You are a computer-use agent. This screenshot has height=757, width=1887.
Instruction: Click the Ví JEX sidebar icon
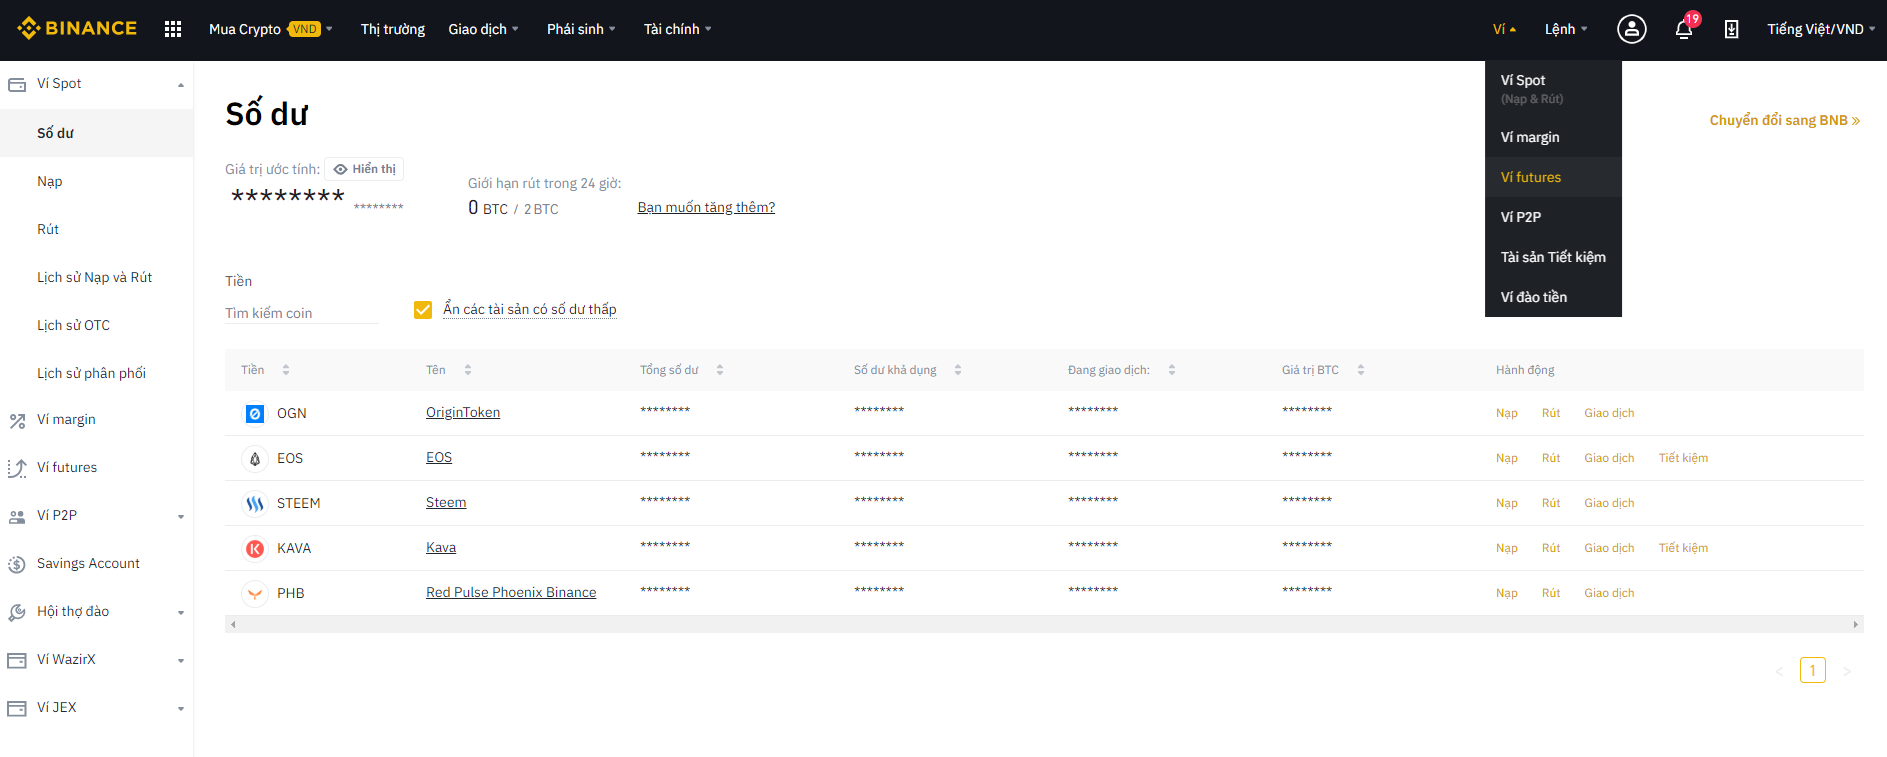click(17, 708)
